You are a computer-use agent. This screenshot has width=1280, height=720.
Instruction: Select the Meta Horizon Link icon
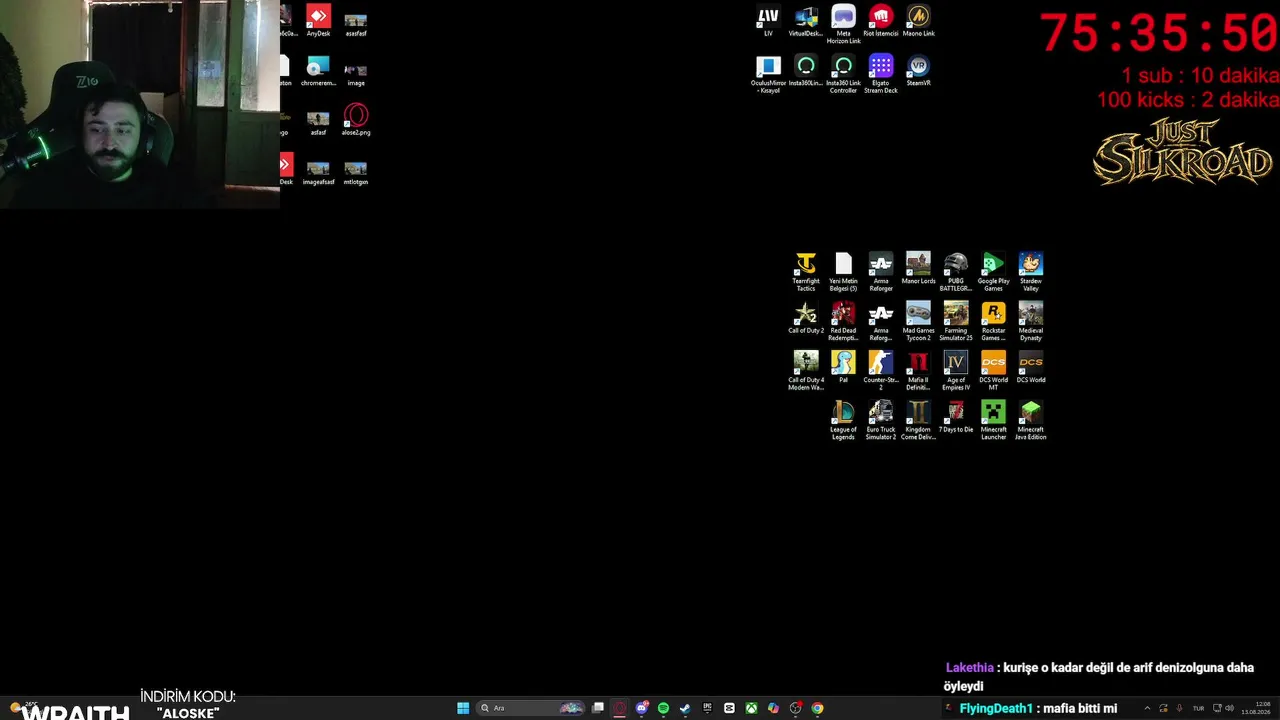pos(843,24)
